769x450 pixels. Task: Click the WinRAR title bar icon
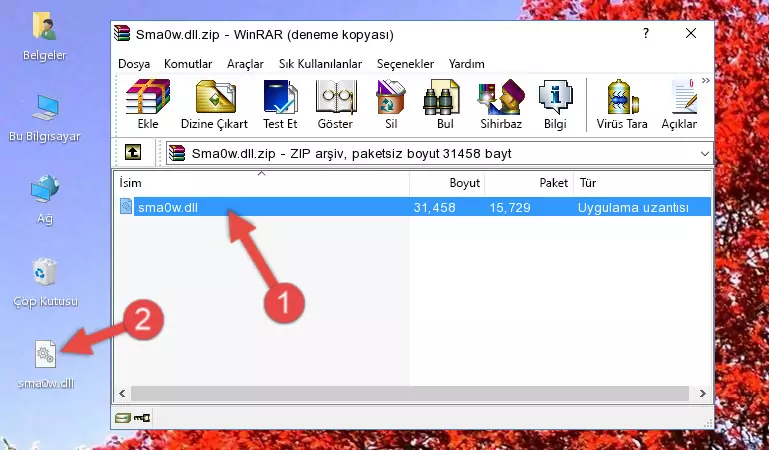(123, 34)
